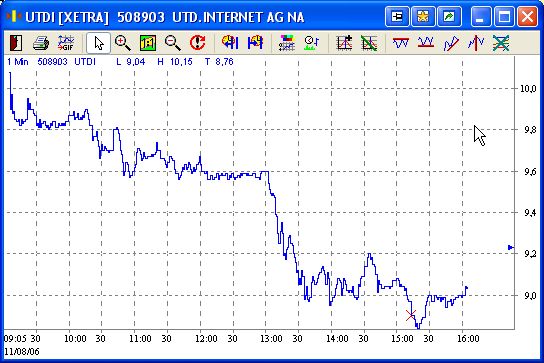Viewport: 544px width, 363px height.
Task: Click the red refresh alert icon
Action: tap(197, 43)
